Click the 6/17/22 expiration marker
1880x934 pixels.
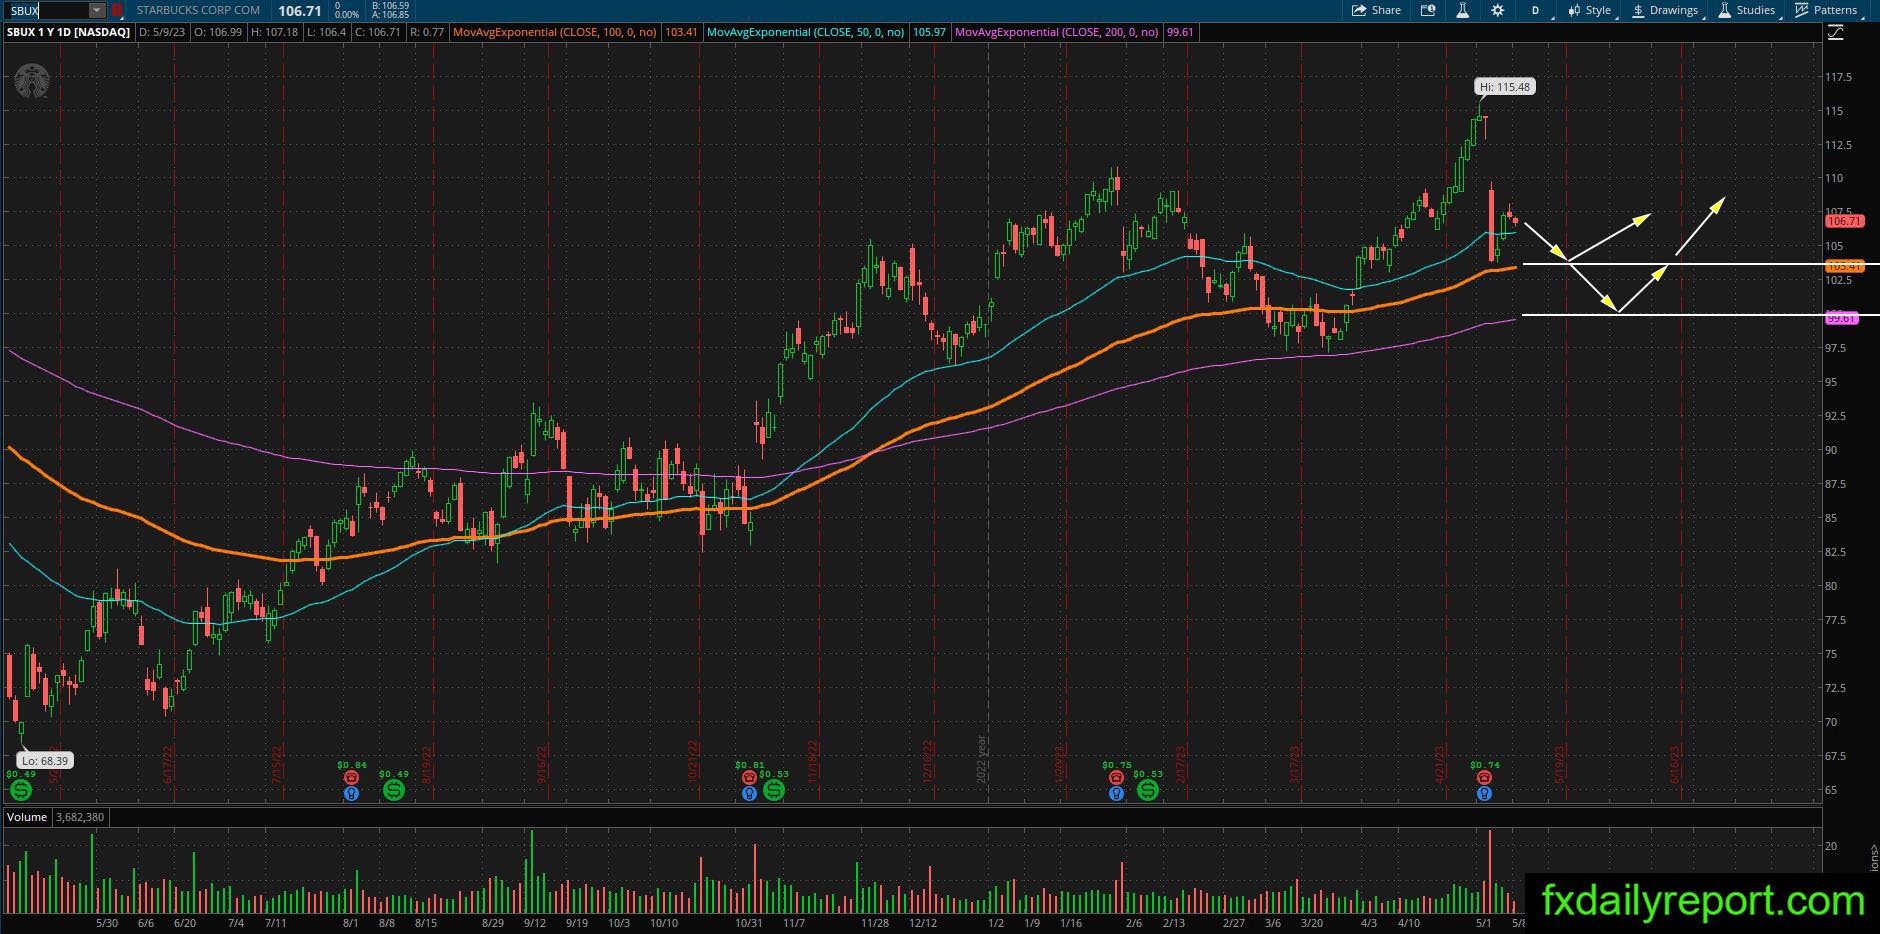[168, 764]
